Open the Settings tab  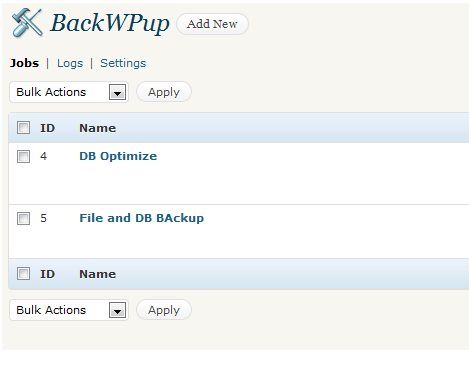click(123, 63)
